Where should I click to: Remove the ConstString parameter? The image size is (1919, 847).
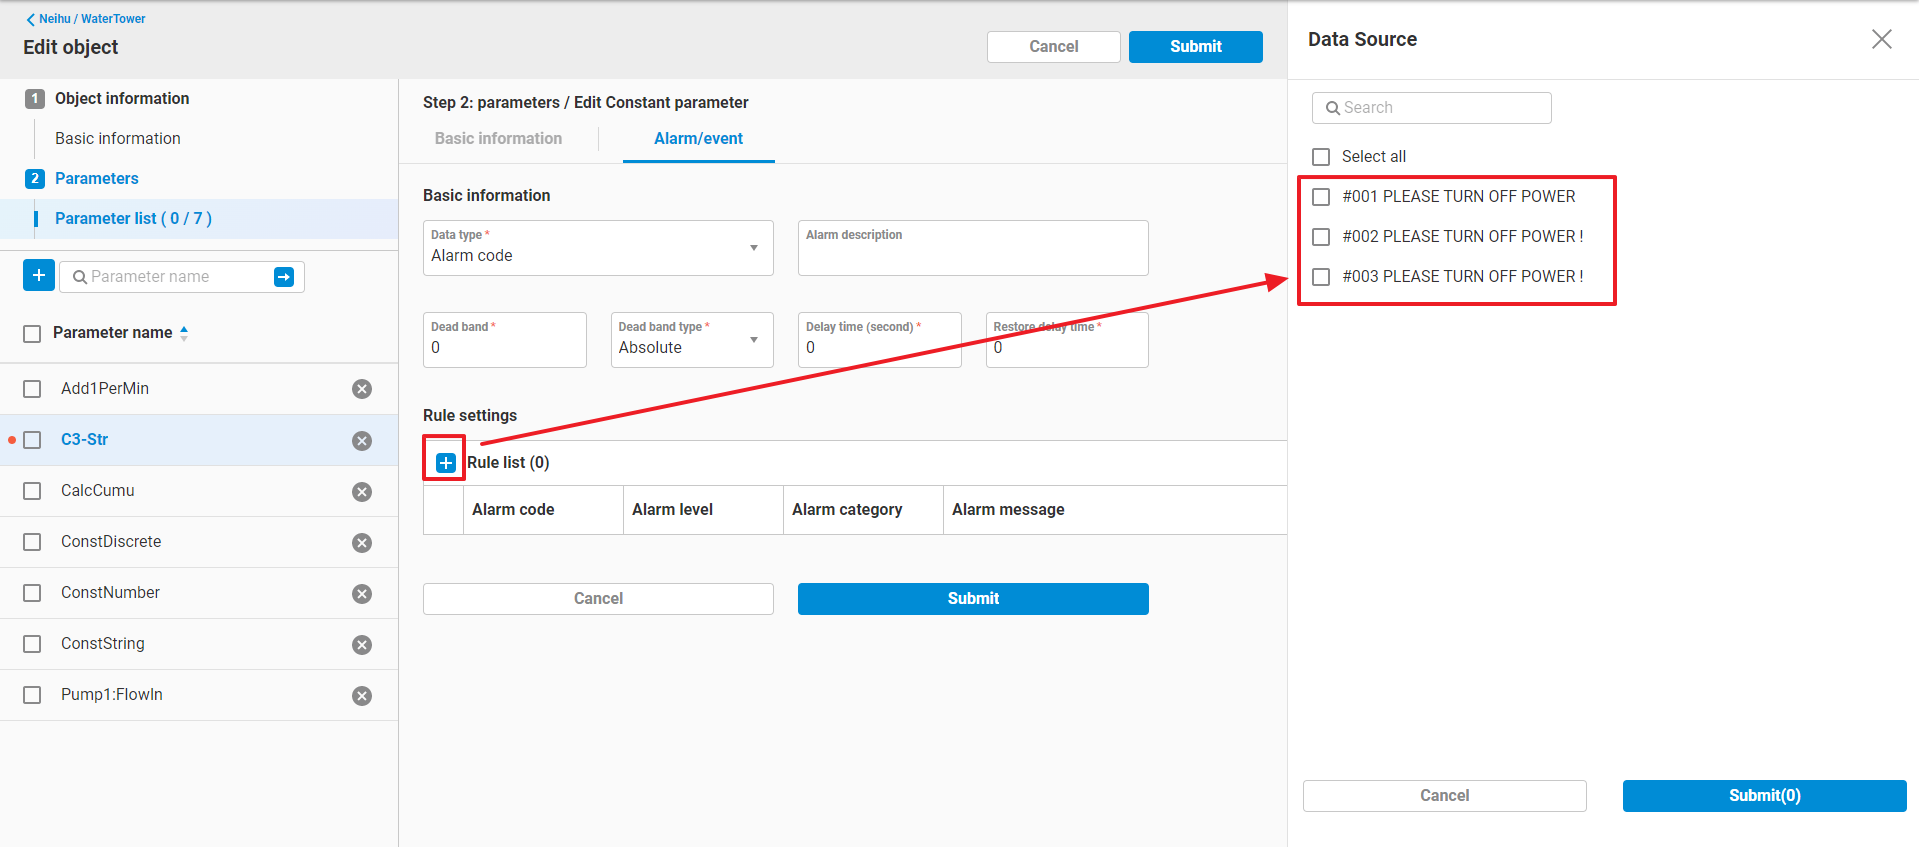362,644
